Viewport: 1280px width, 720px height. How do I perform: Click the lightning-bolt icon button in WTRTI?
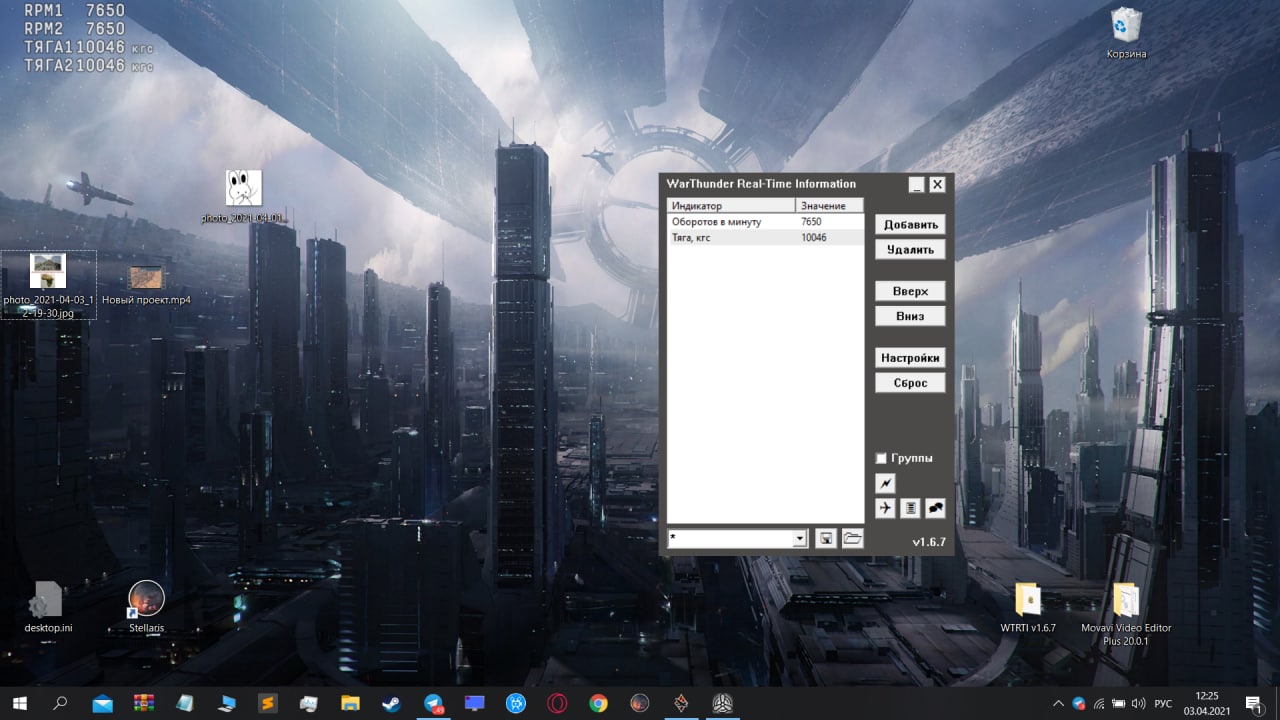tap(885, 483)
